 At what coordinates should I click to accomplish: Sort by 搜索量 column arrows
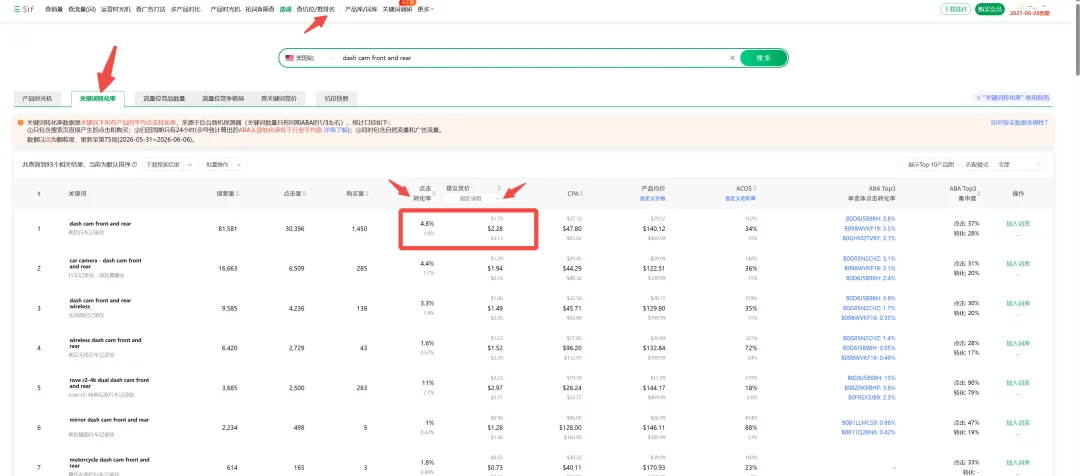(x=238, y=194)
